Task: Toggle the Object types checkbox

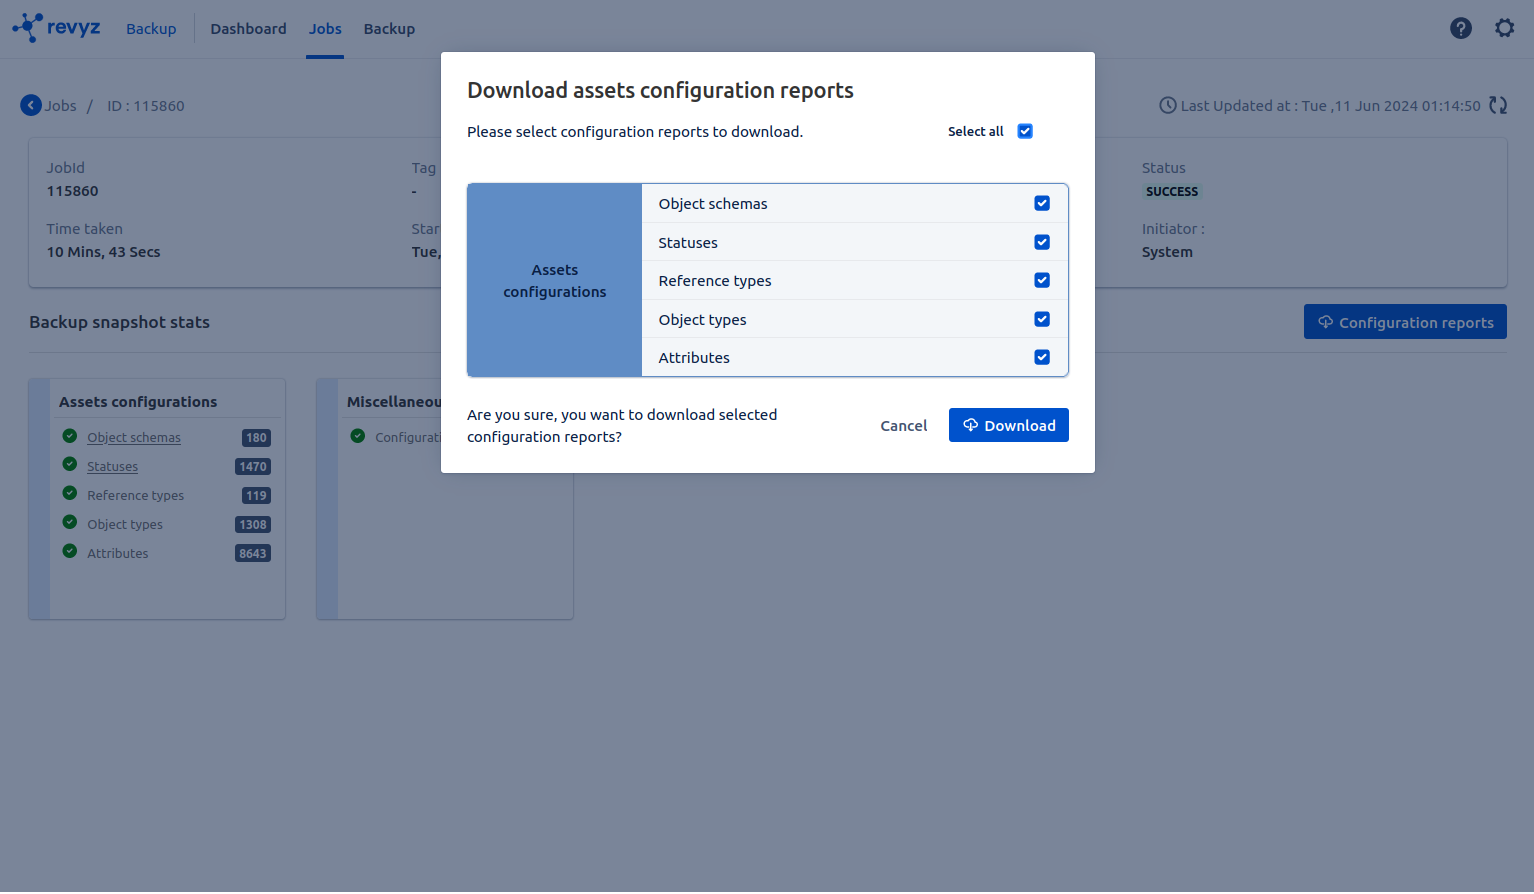Action: [1041, 319]
